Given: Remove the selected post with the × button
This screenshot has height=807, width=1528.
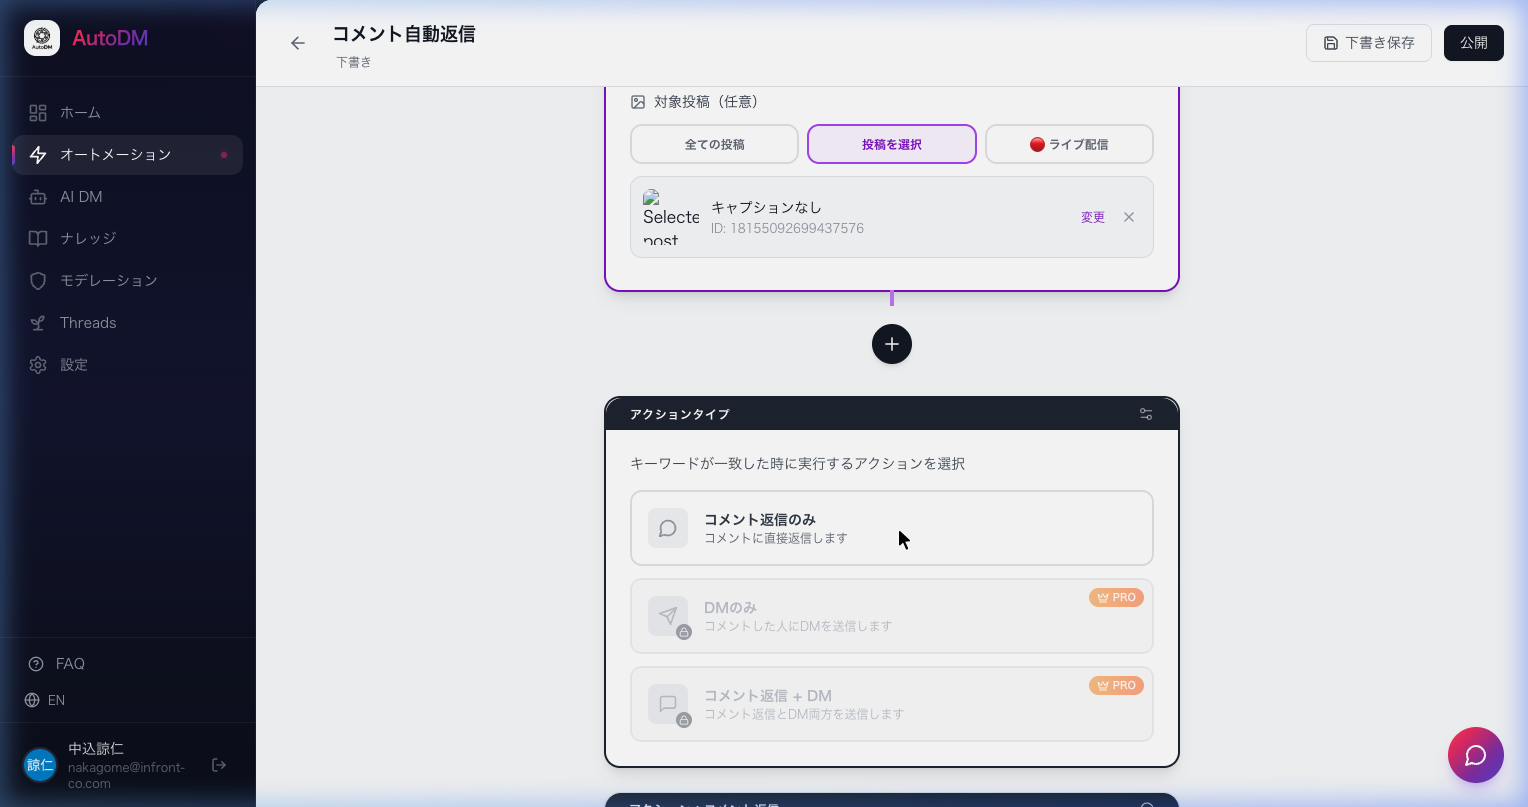Looking at the screenshot, I should 1129,217.
